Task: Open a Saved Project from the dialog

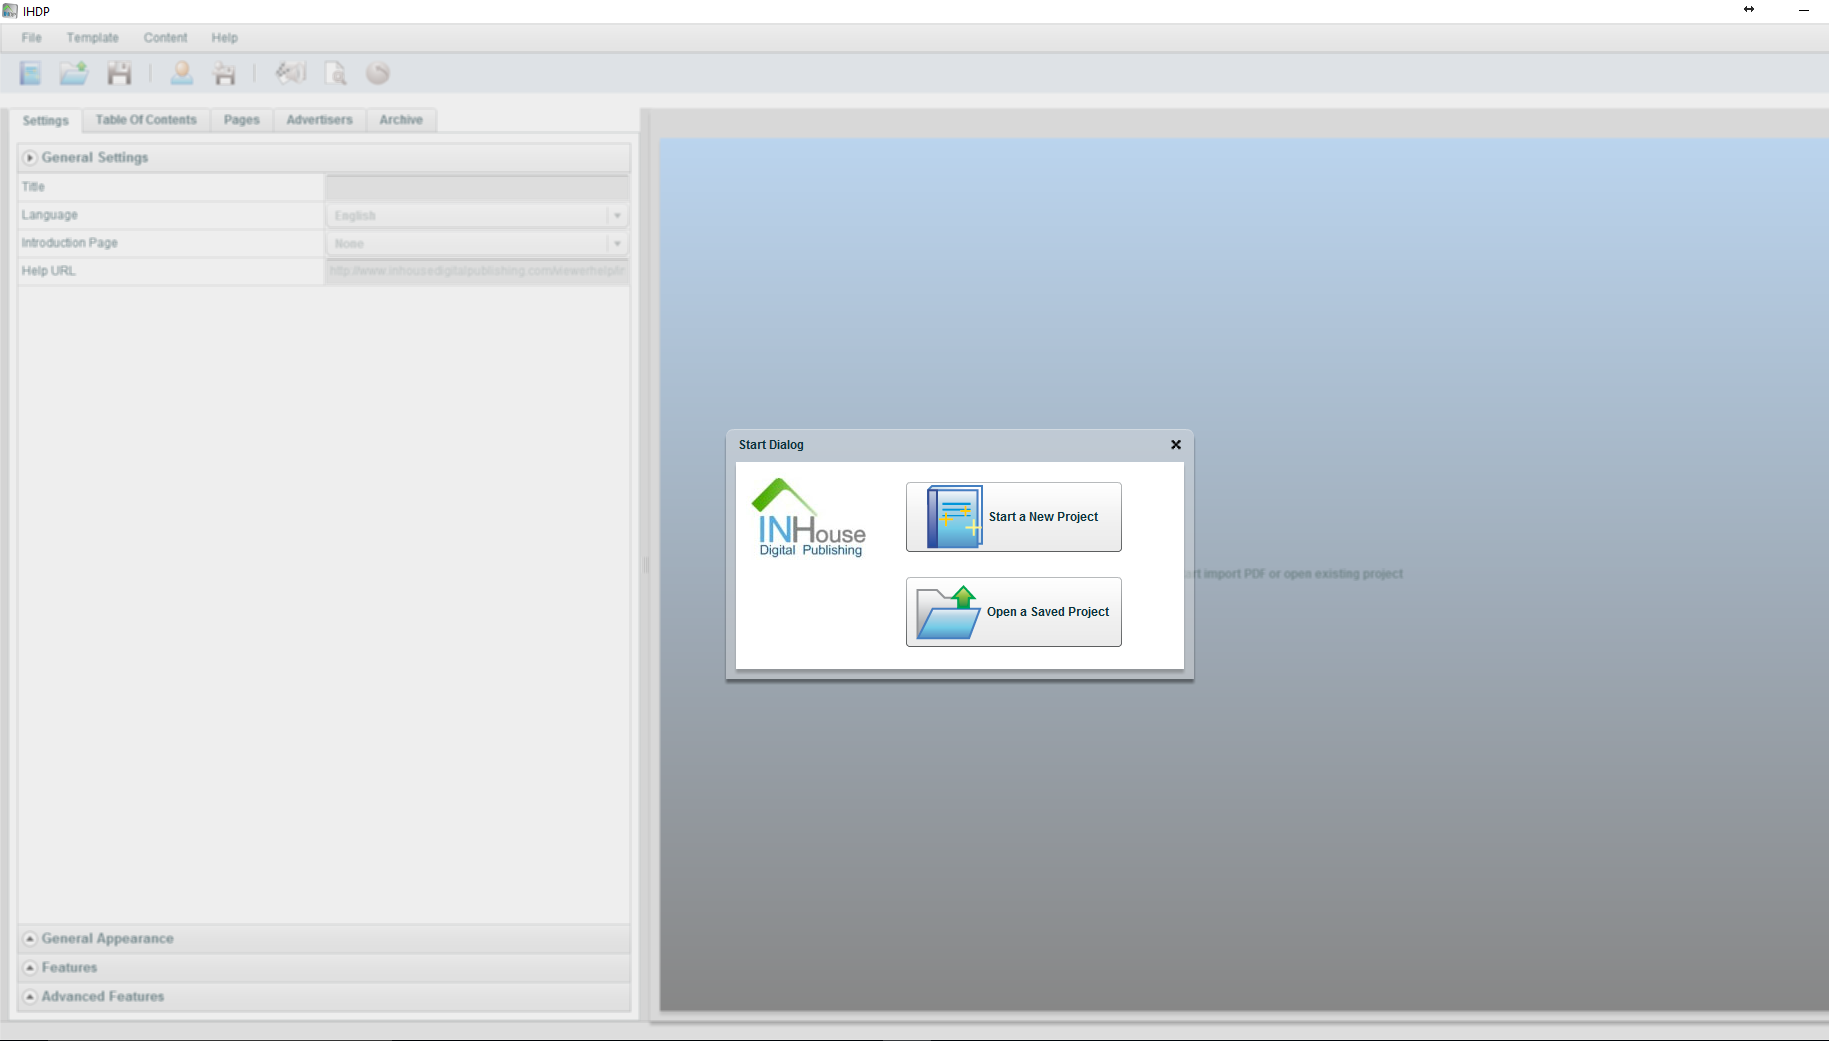Action: pos(1013,612)
